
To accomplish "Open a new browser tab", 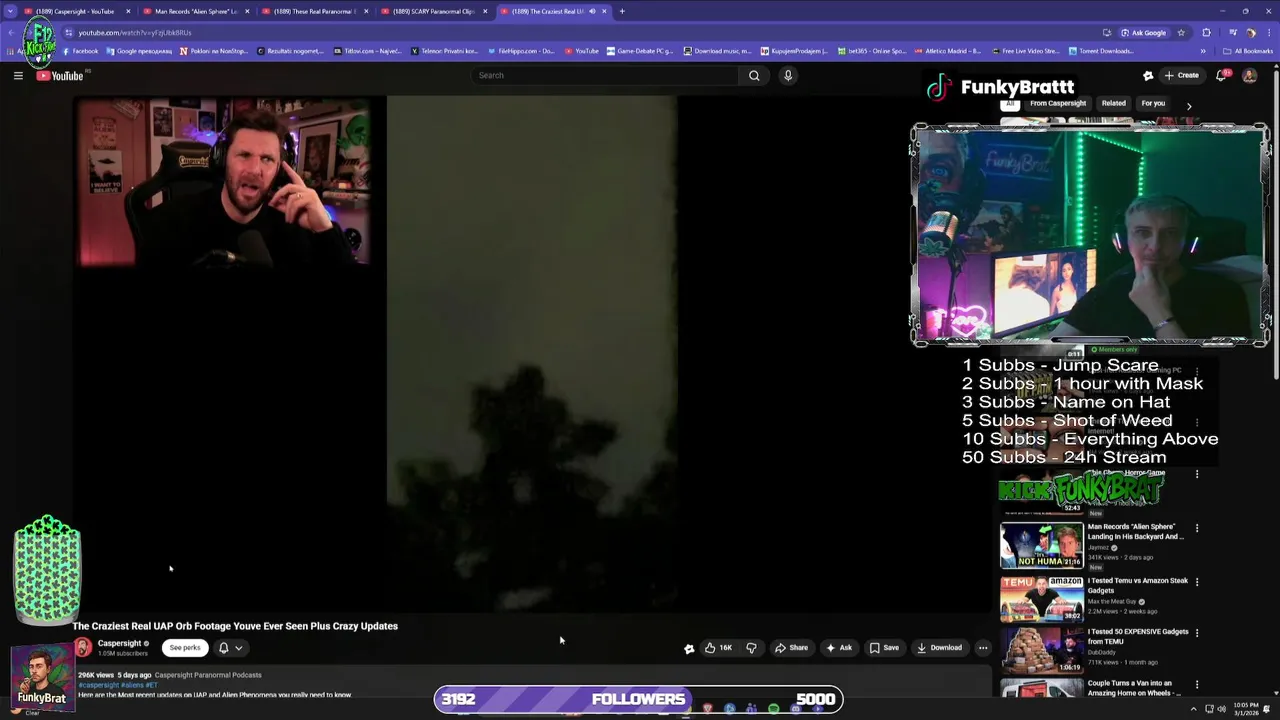I will [622, 11].
